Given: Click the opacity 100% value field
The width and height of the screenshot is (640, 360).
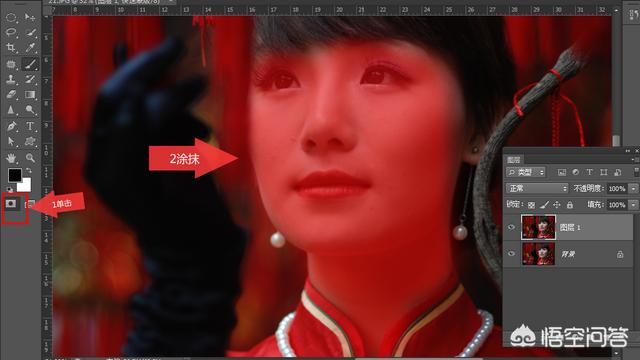Looking at the screenshot, I should [x=617, y=189].
